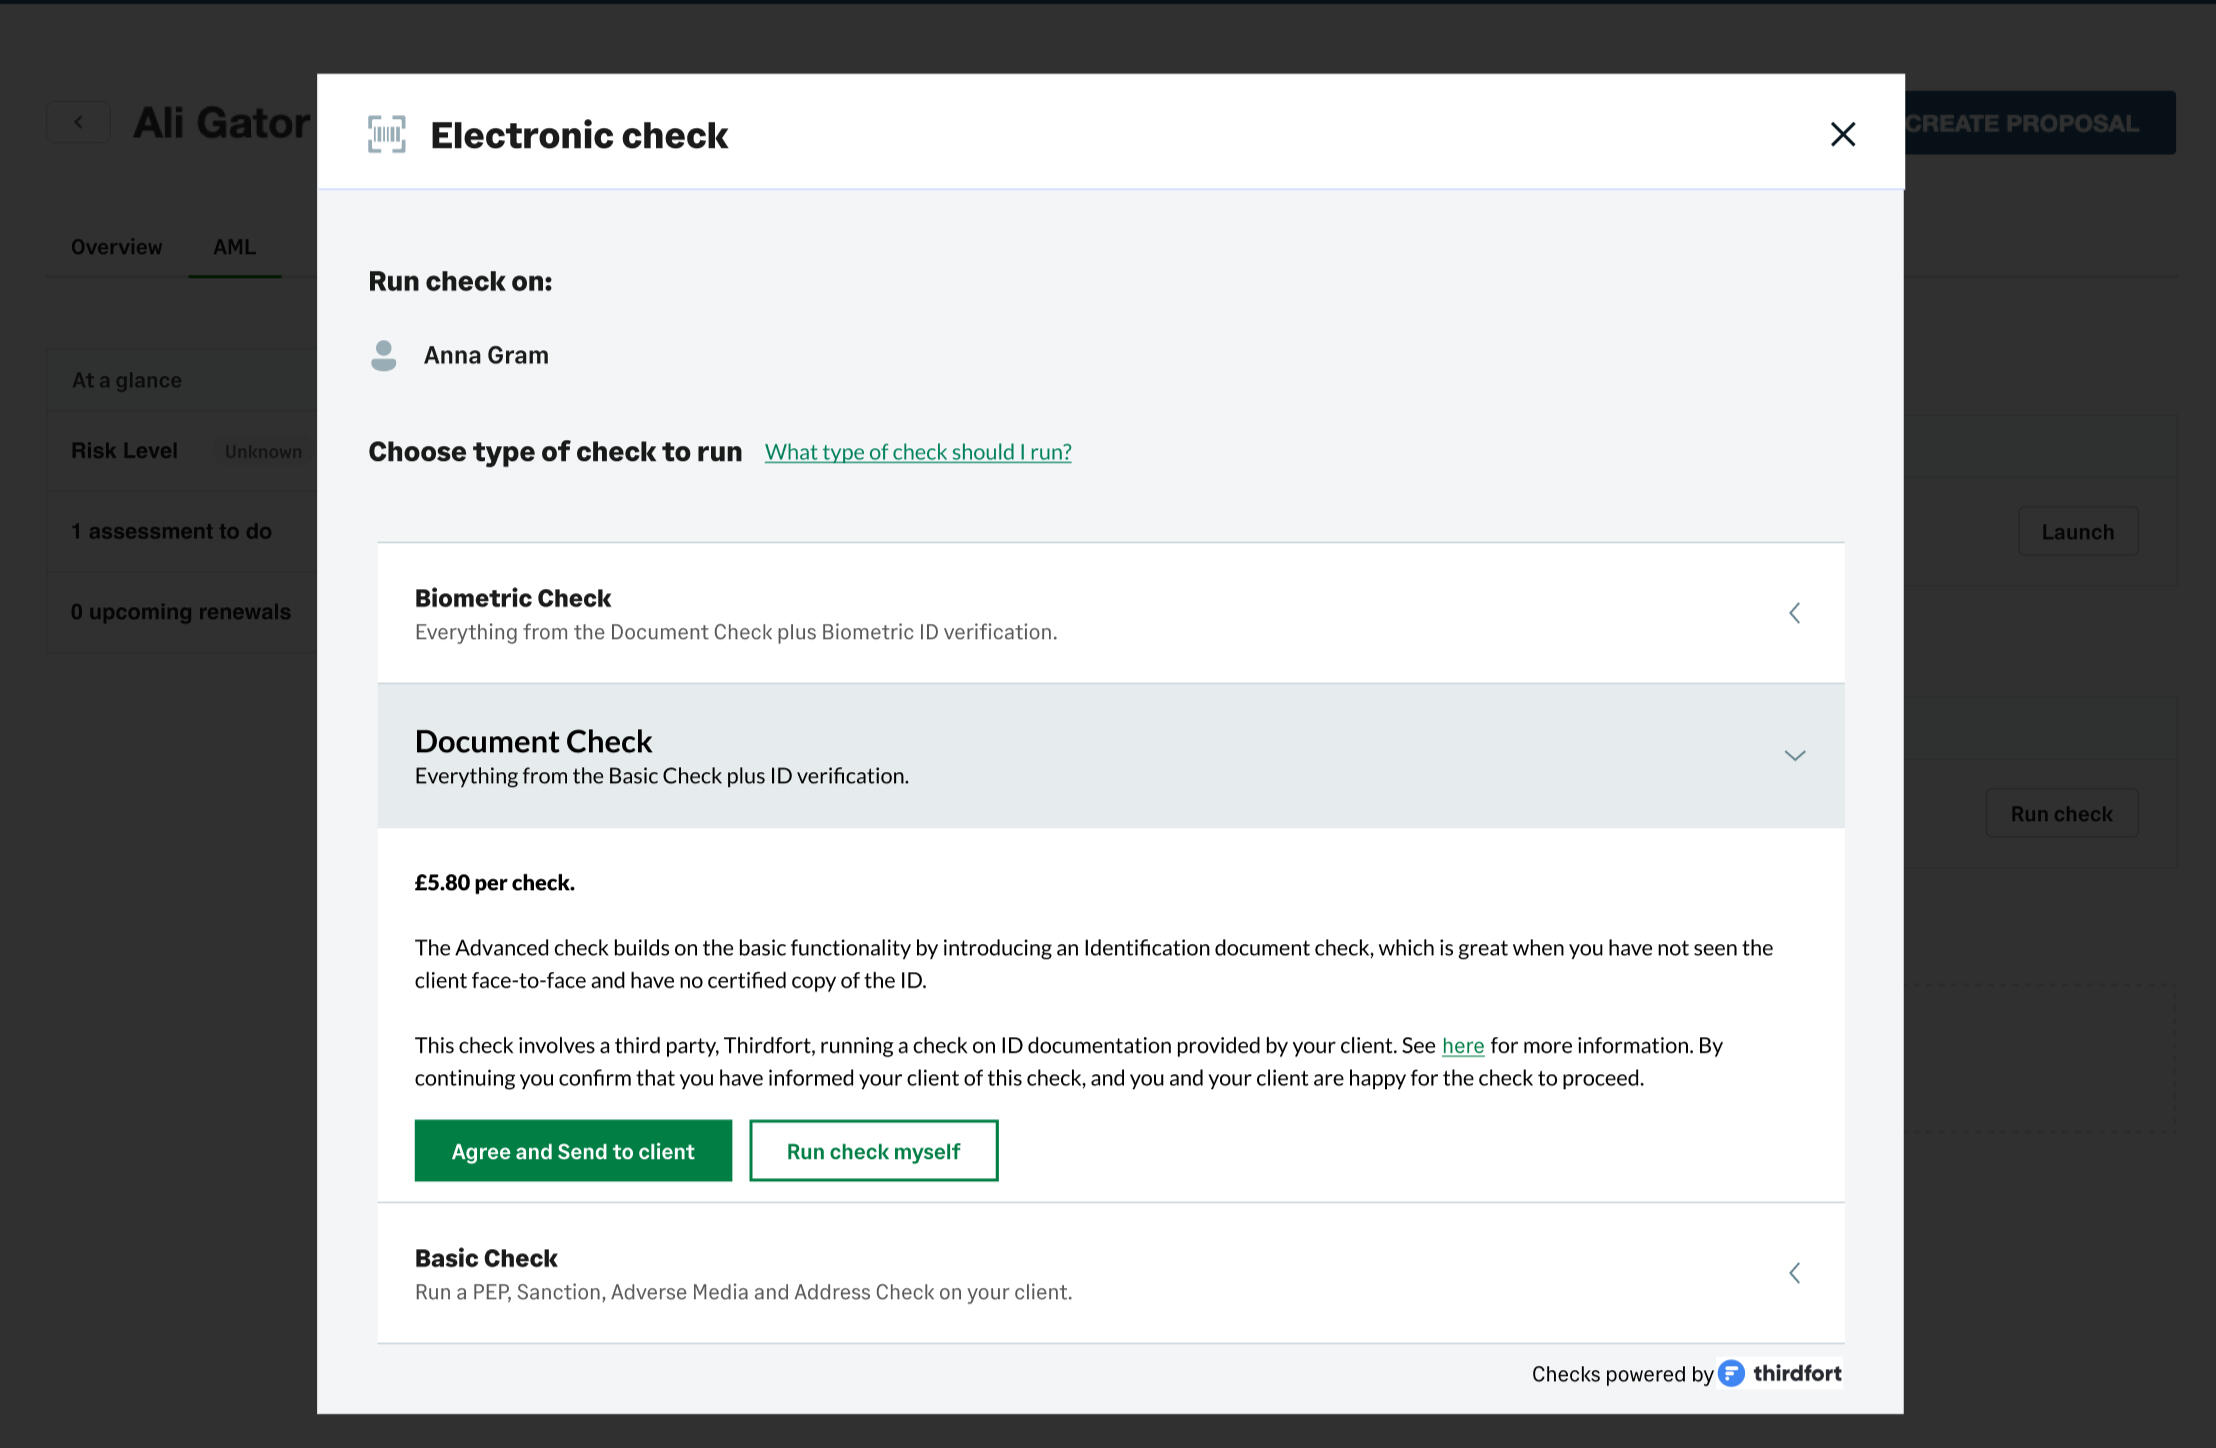Click Agree and Send to client
This screenshot has width=2216, height=1448.
point(573,1151)
